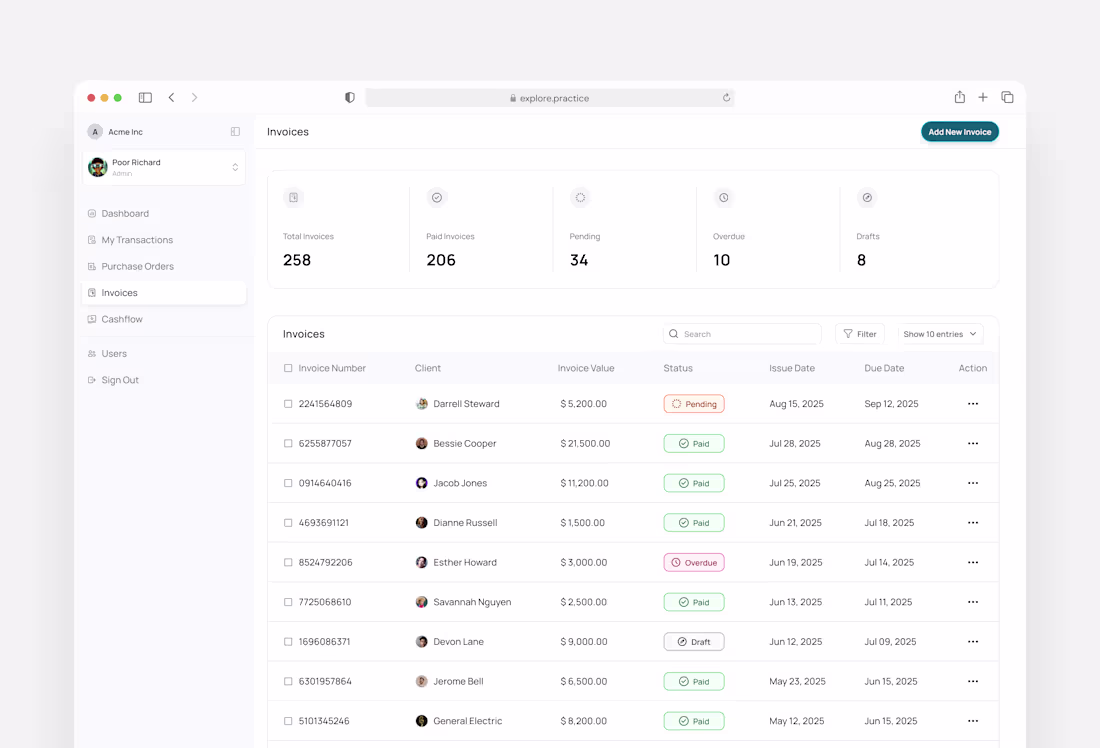Click the Pending card spinner icon
The height and width of the screenshot is (748, 1100).
pos(580,197)
